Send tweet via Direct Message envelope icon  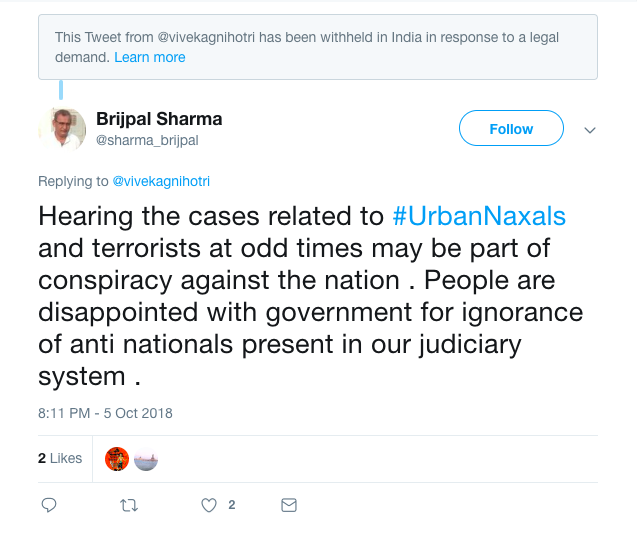[x=289, y=505]
